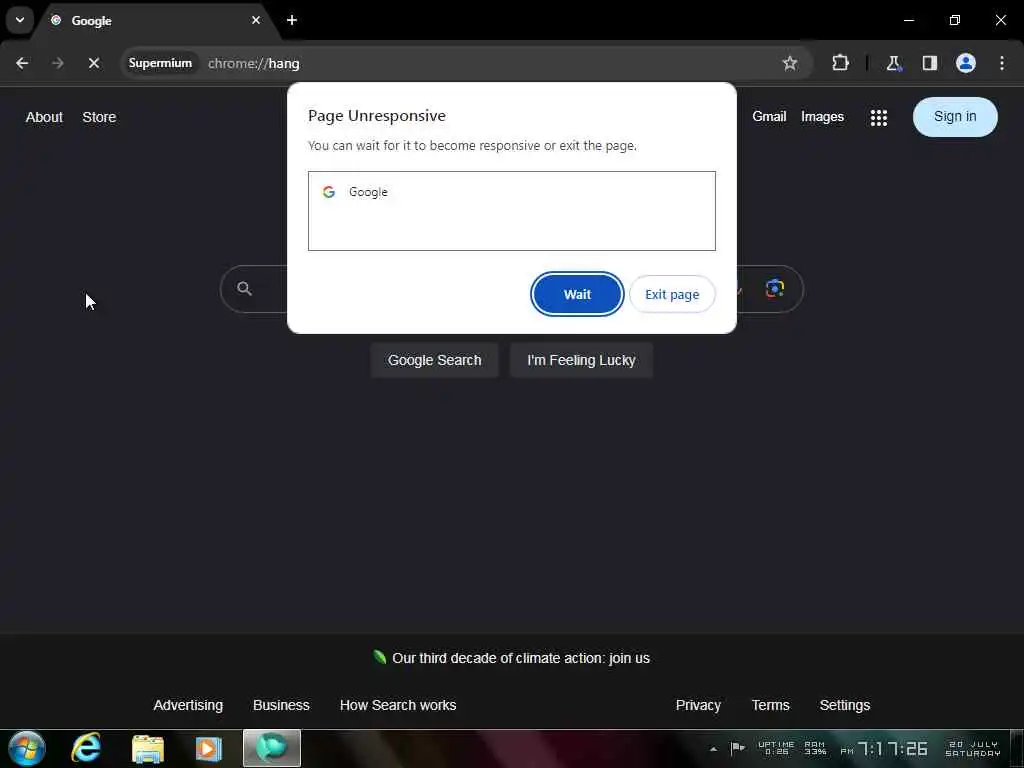This screenshot has width=1024, height=768.
Task: Open Images link
Action: click(822, 116)
